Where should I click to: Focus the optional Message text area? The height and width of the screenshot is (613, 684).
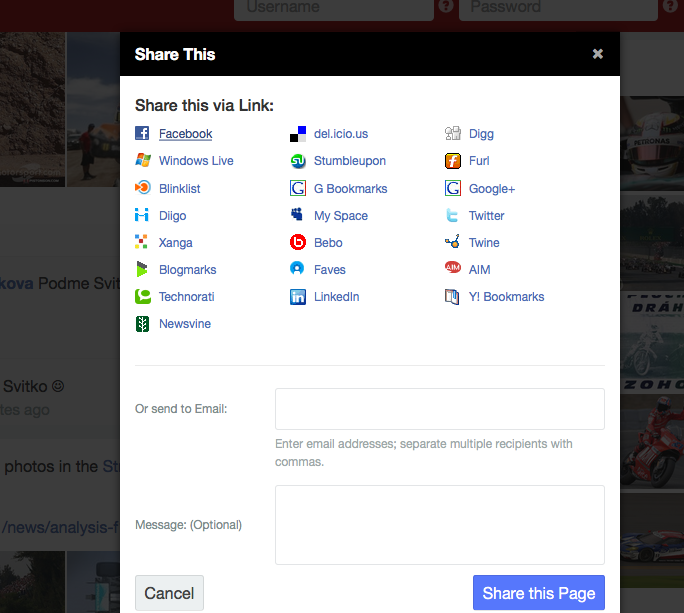[440, 525]
